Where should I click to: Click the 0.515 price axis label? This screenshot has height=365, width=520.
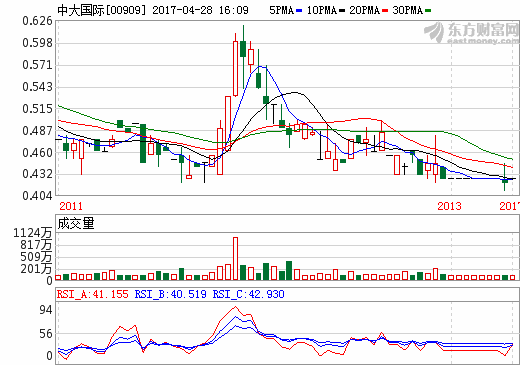click(38, 109)
